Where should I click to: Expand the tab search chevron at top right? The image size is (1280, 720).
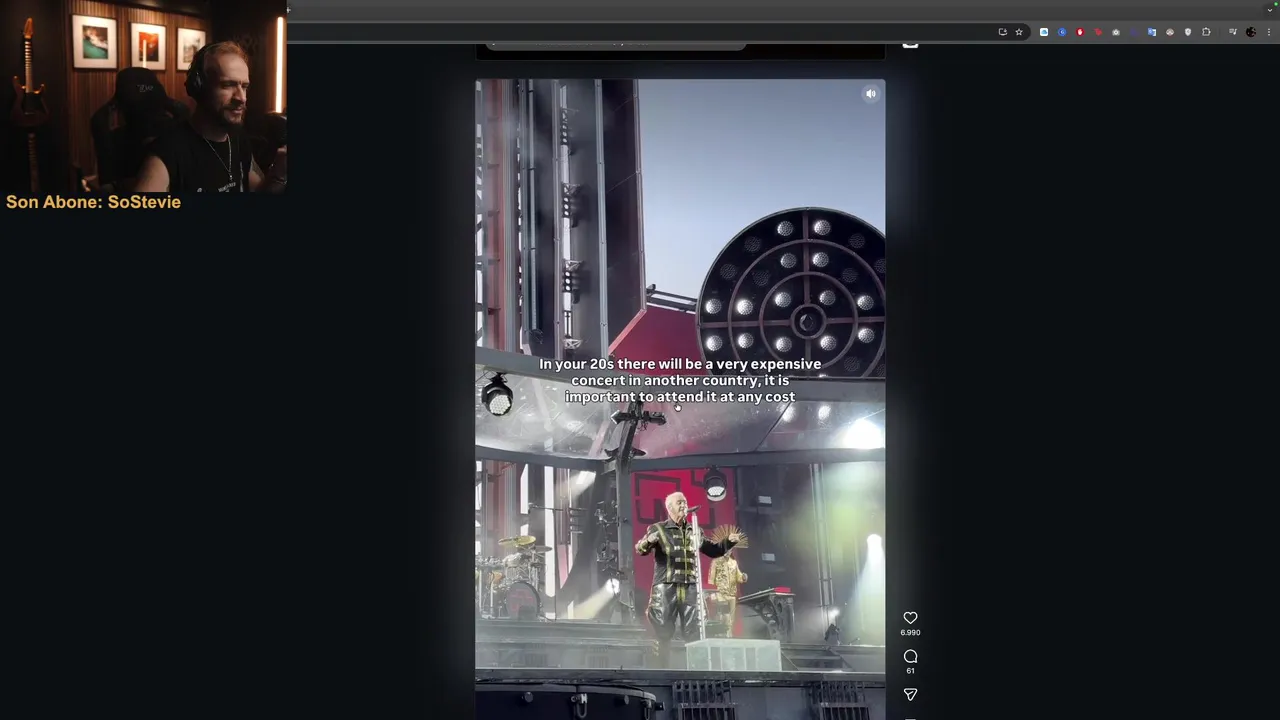coord(1270,9)
